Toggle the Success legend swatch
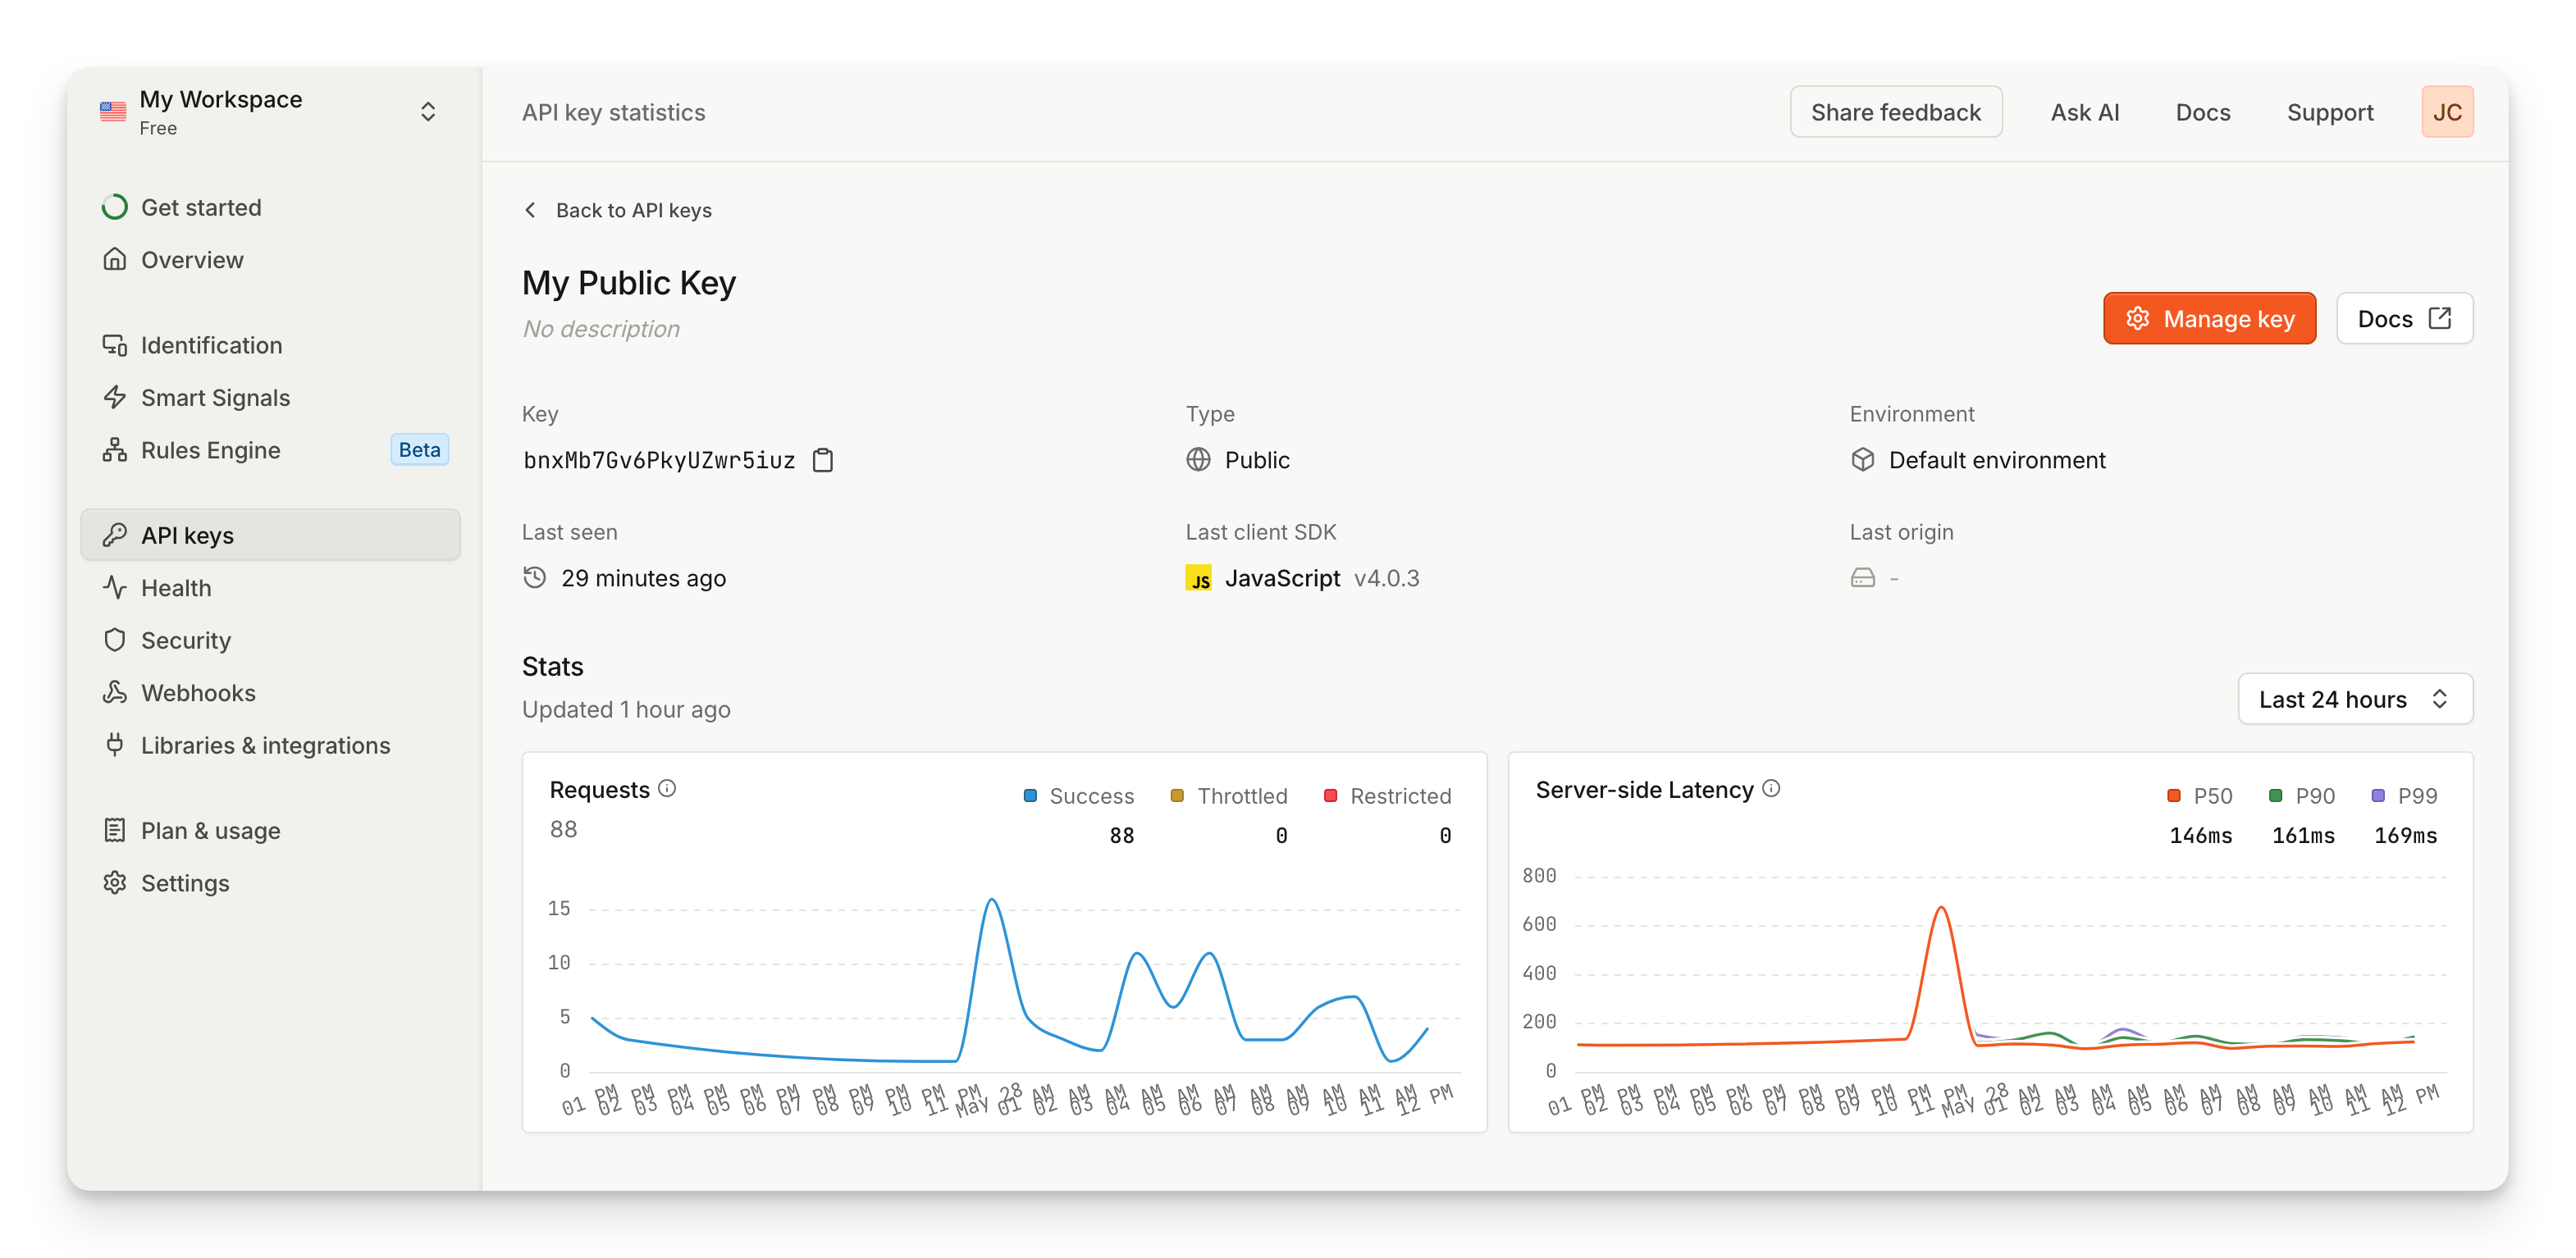This screenshot has width=2576, height=1258. point(1030,796)
